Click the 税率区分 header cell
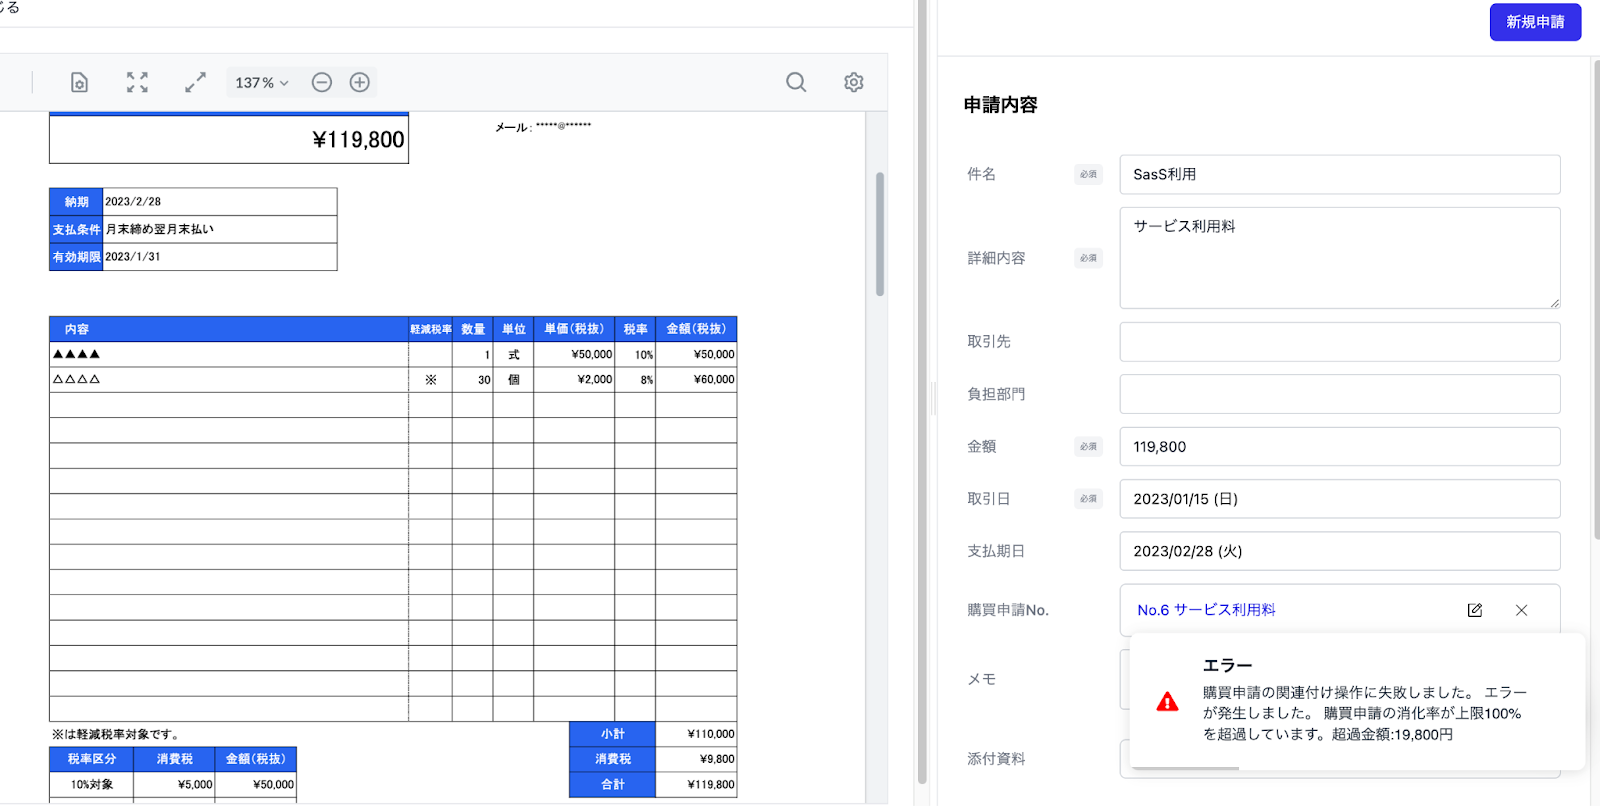This screenshot has height=806, width=1600. pyautogui.click(x=91, y=759)
